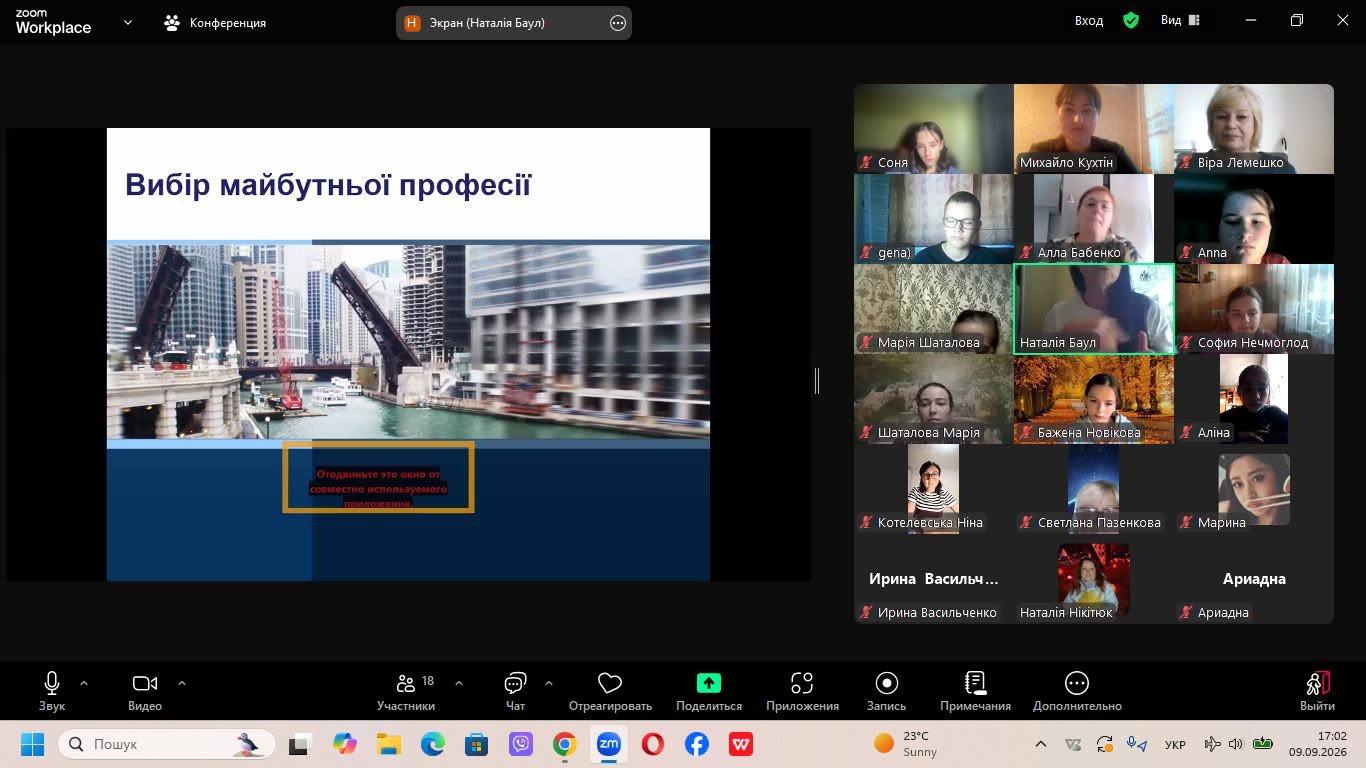The image size is (1366, 768).
Task: Leave the meeting with Выйти button
Action: tap(1318, 691)
